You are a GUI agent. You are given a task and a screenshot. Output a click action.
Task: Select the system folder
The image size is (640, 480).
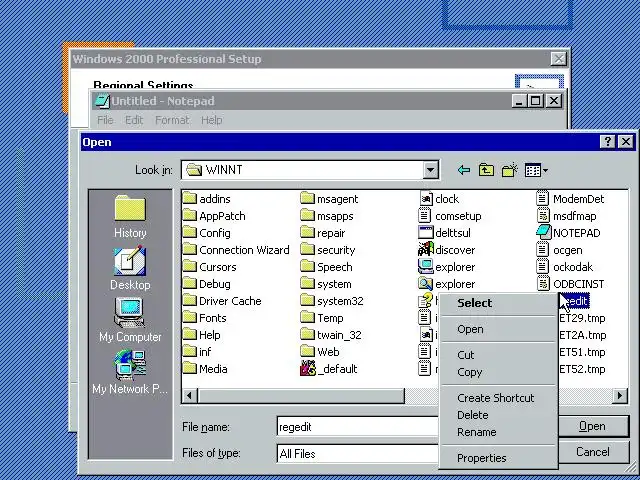pos(326,284)
